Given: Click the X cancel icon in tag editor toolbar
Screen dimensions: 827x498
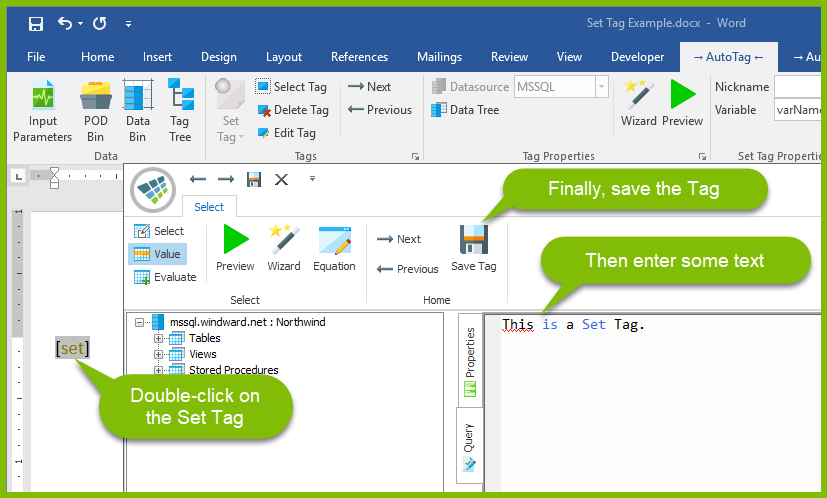Looking at the screenshot, I should click(282, 179).
